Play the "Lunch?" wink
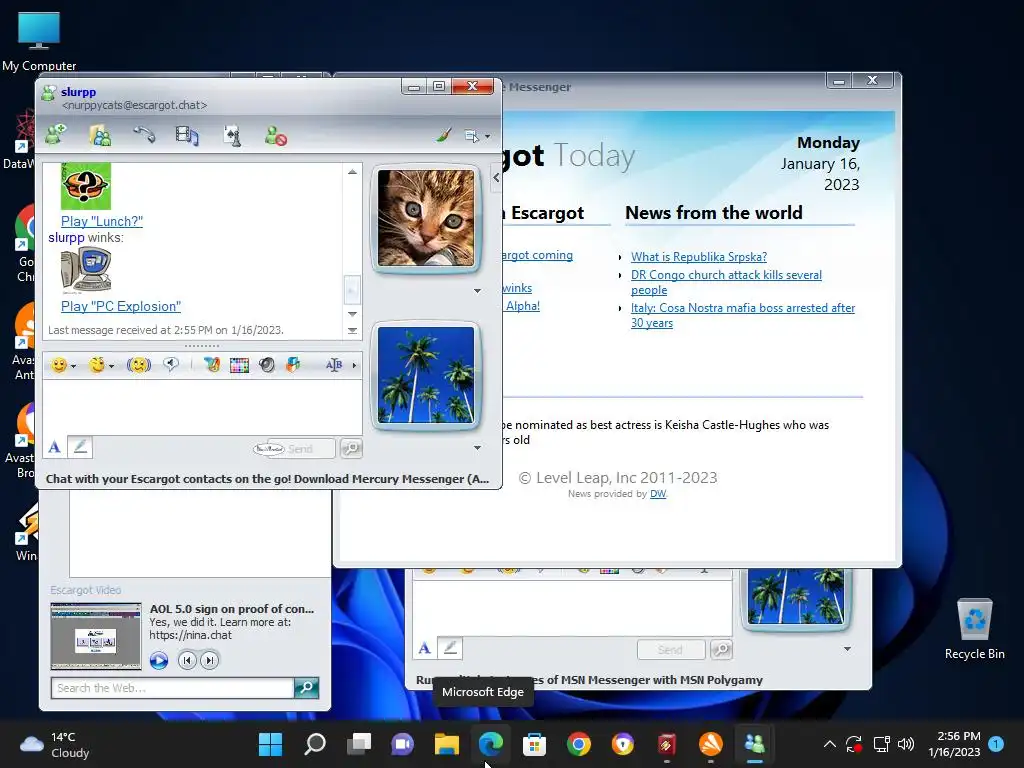The width and height of the screenshot is (1024, 768). click(101, 221)
